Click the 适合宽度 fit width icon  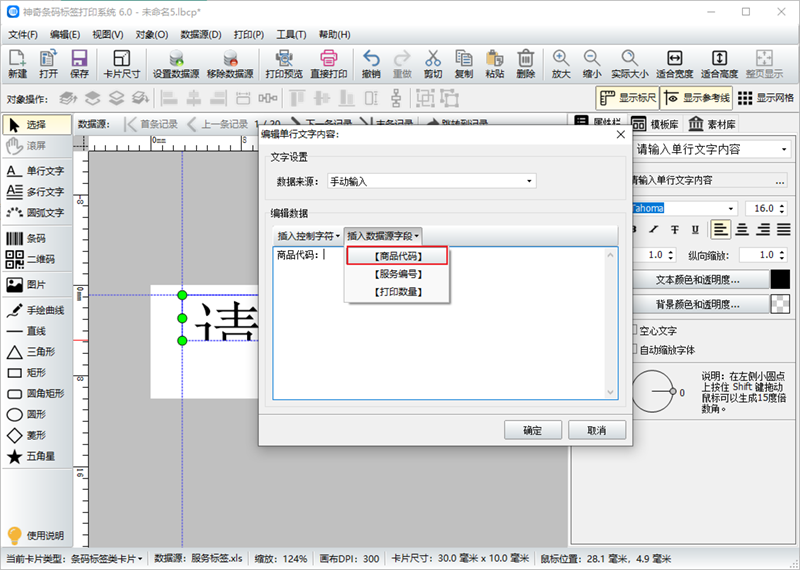tap(675, 64)
